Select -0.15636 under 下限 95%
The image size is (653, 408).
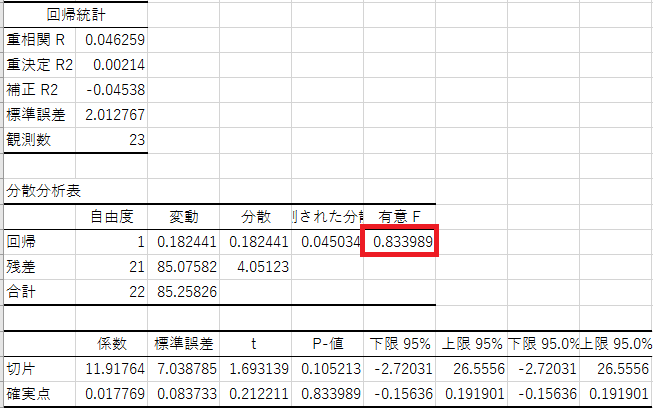coord(400,393)
